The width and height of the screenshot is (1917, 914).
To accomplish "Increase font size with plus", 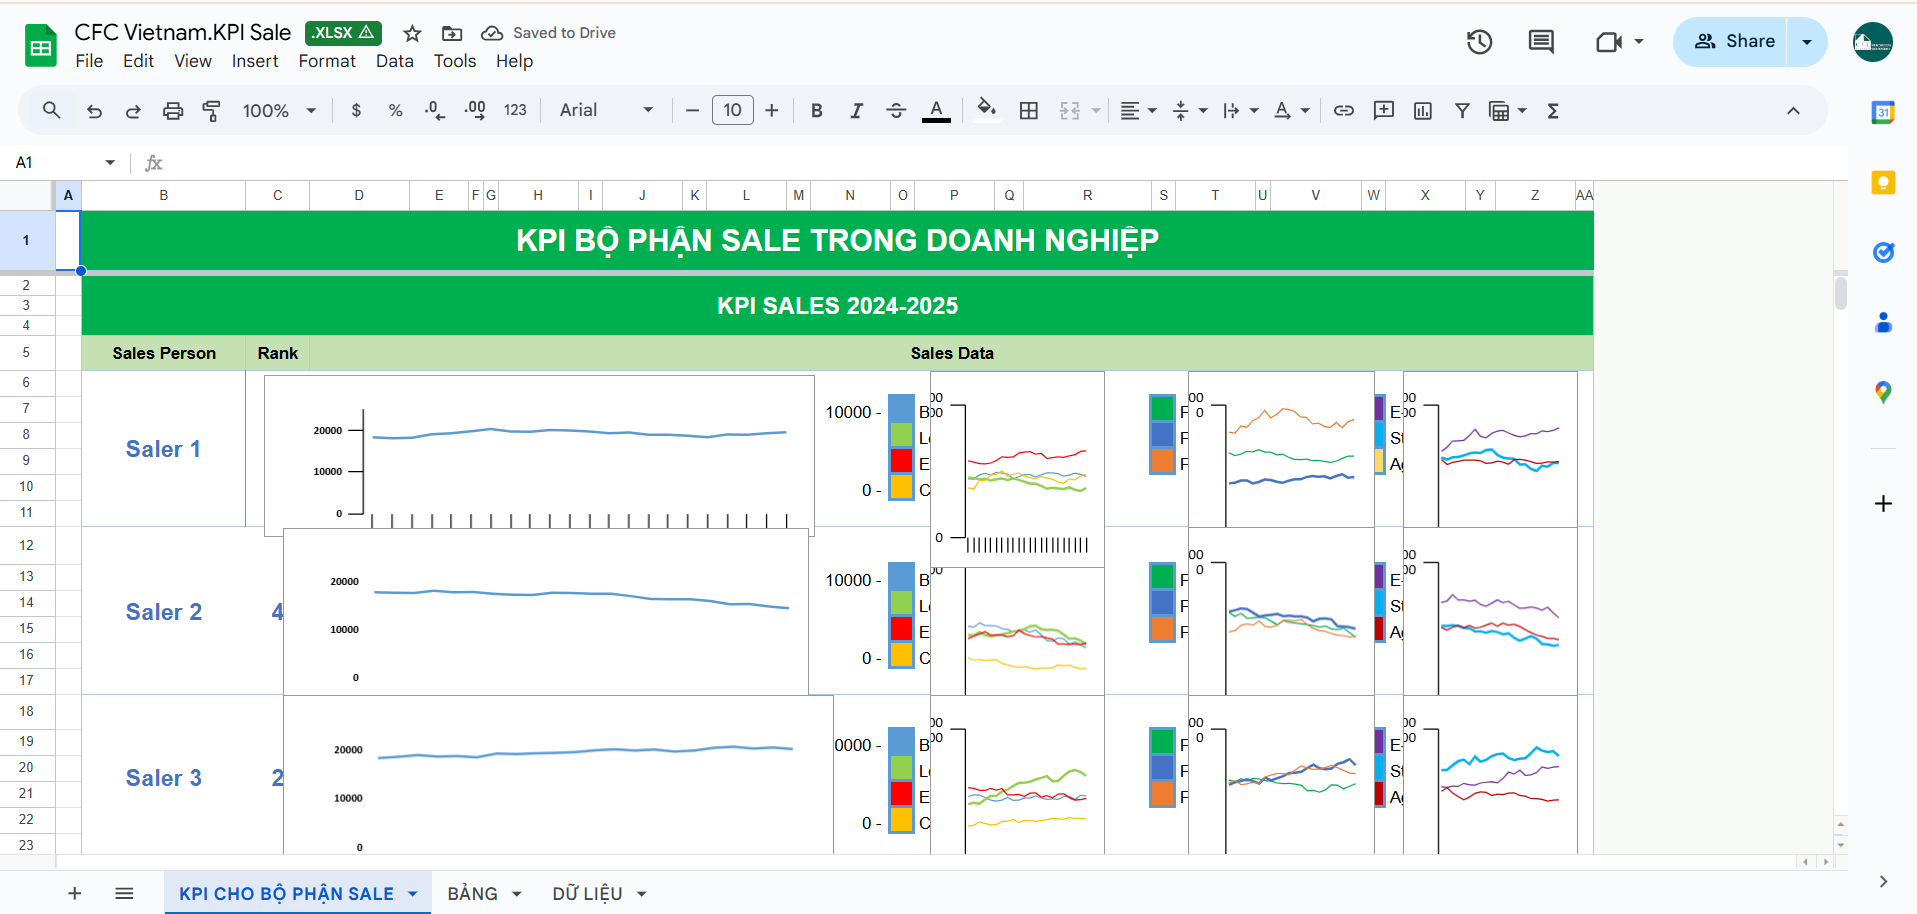I will click(771, 110).
